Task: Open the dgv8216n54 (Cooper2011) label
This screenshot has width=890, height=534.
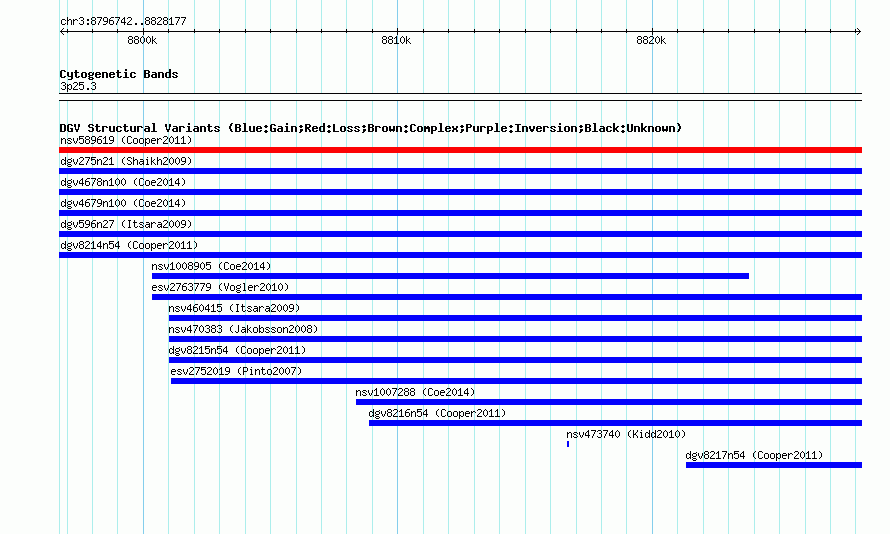Action: 437,413
